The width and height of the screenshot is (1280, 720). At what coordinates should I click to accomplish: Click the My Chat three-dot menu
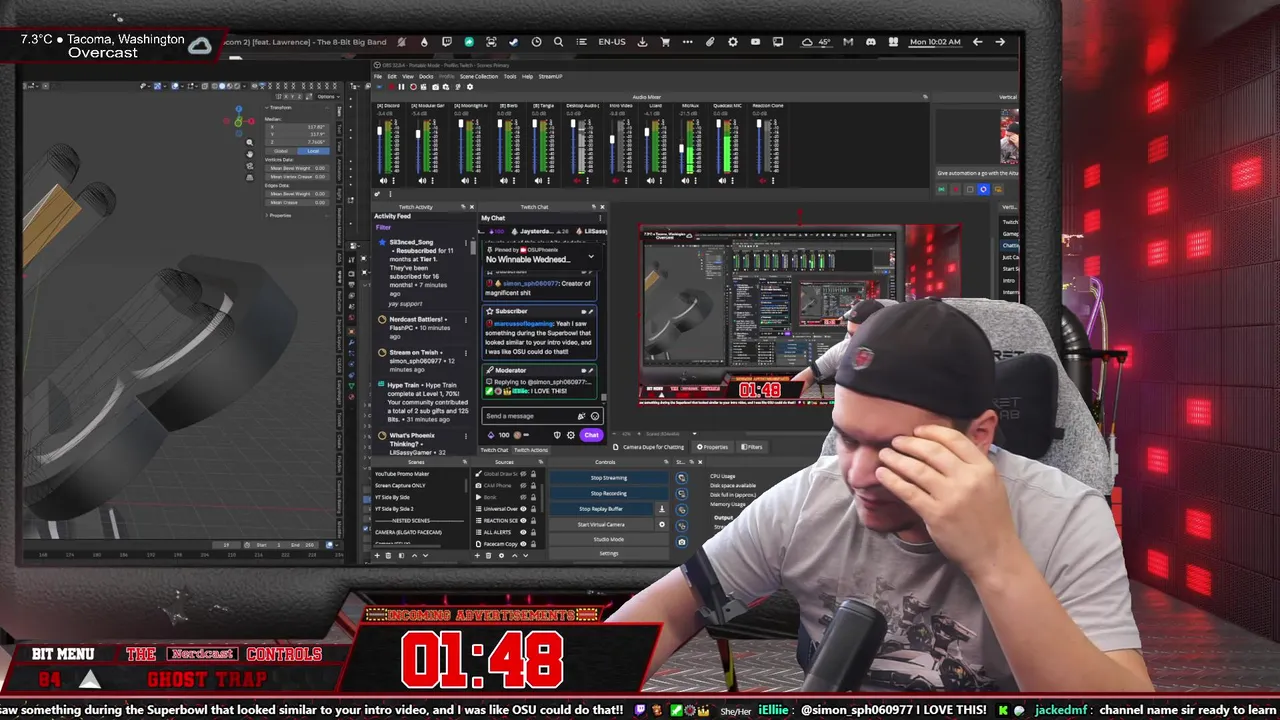pos(600,218)
